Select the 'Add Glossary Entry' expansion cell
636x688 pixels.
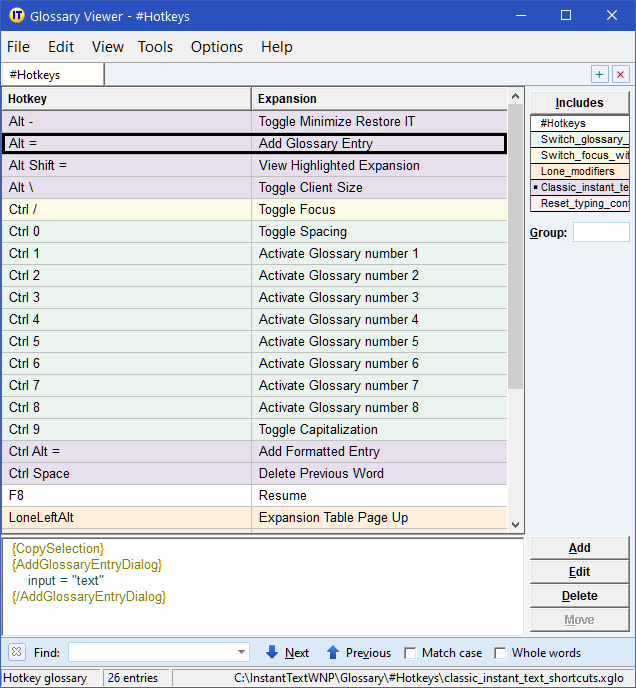[380, 143]
